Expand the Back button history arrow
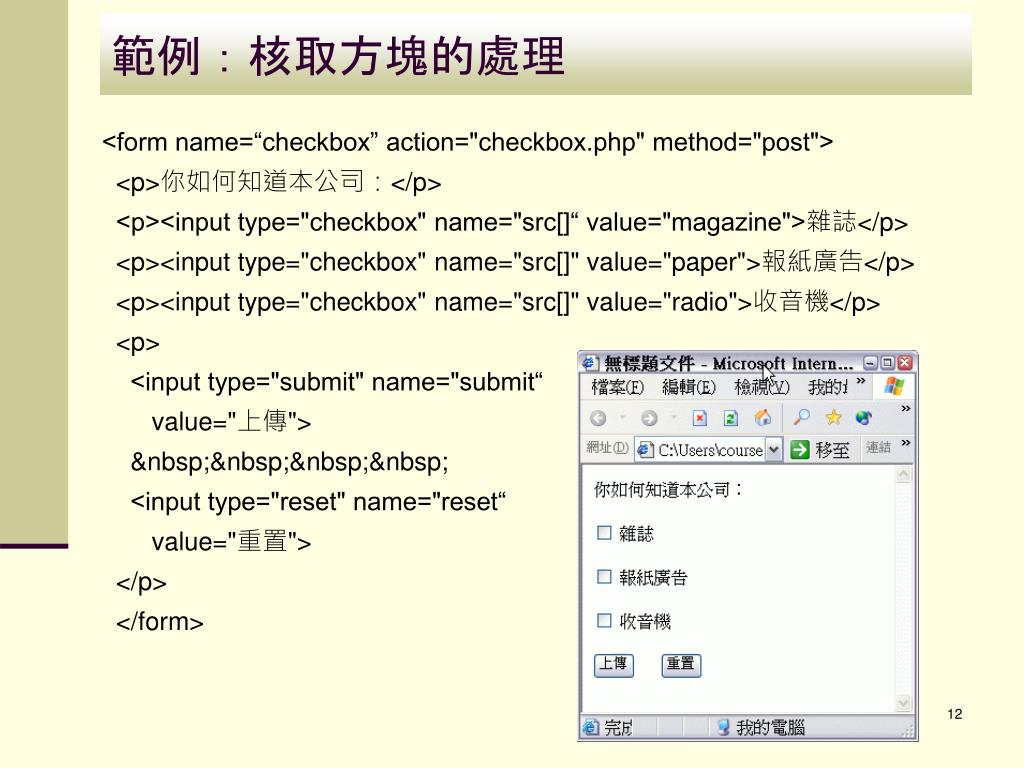Screen dimensions: 1024x768 pyautogui.click(x=622, y=417)
